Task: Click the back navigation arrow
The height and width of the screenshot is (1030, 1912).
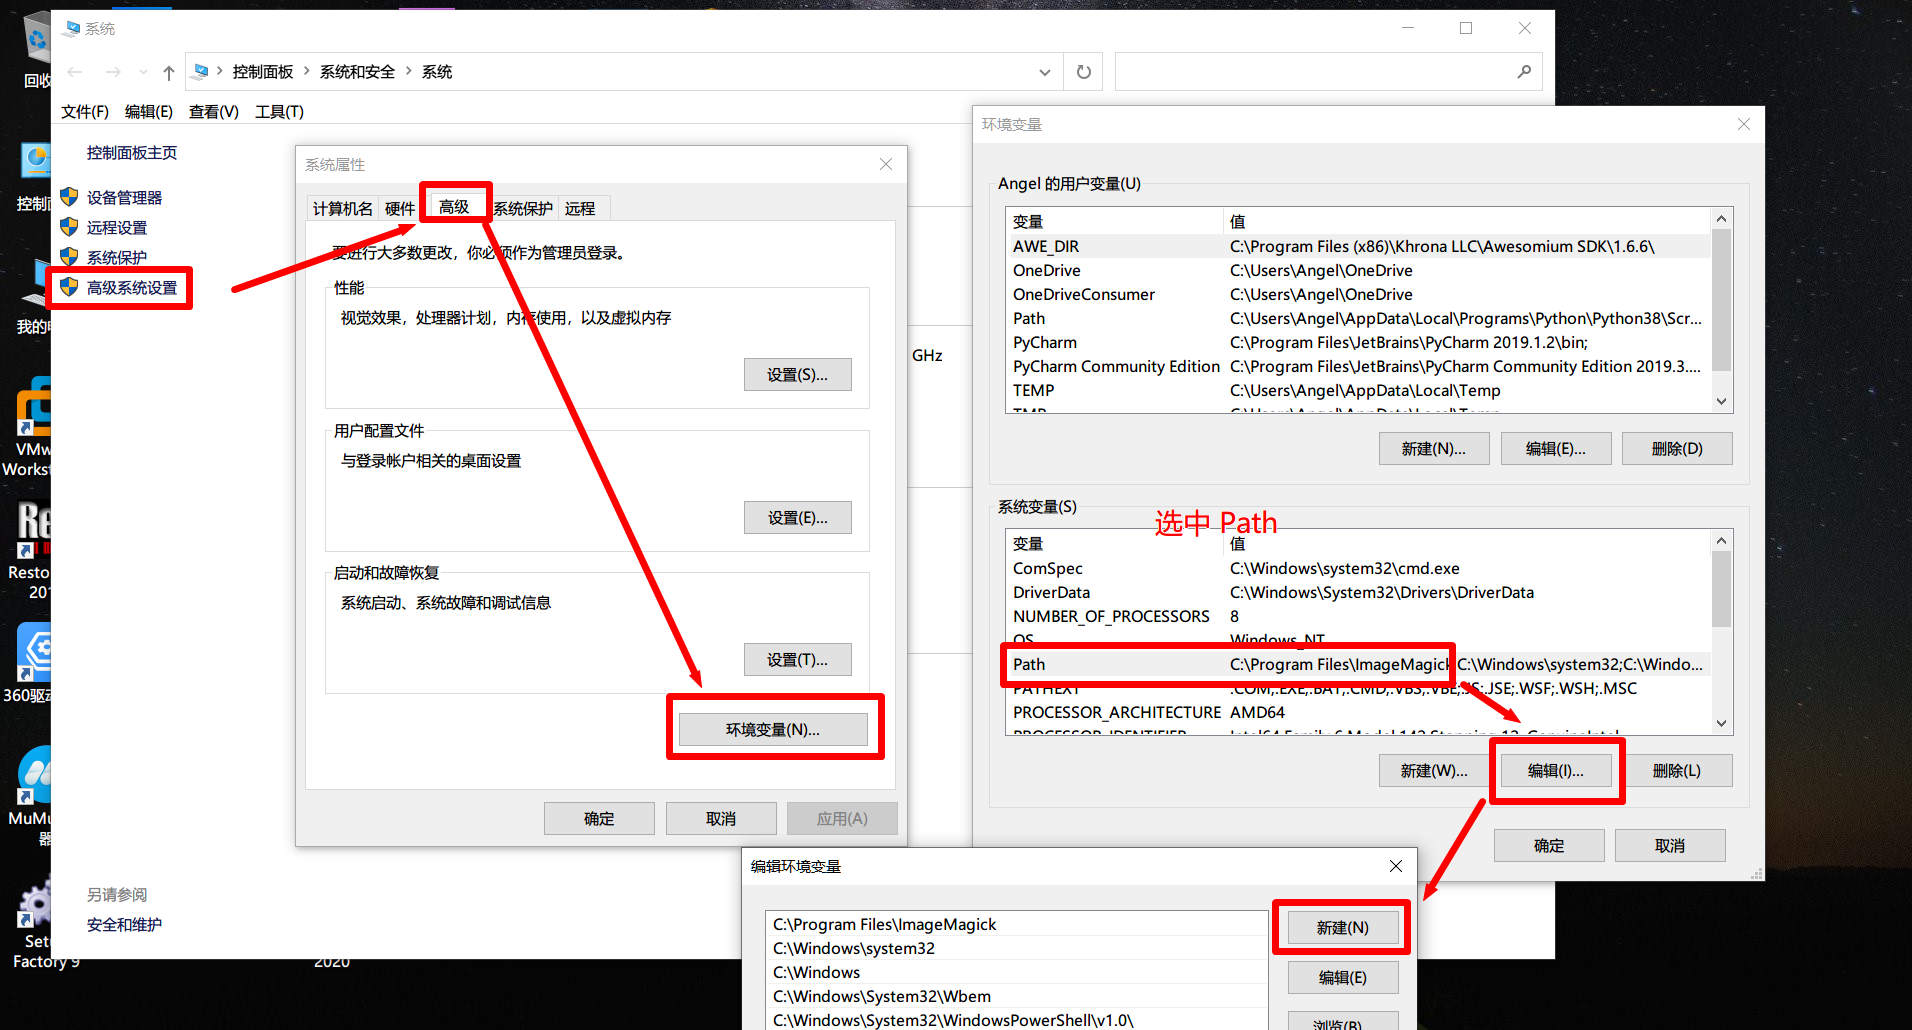Action: coord(75,72)
